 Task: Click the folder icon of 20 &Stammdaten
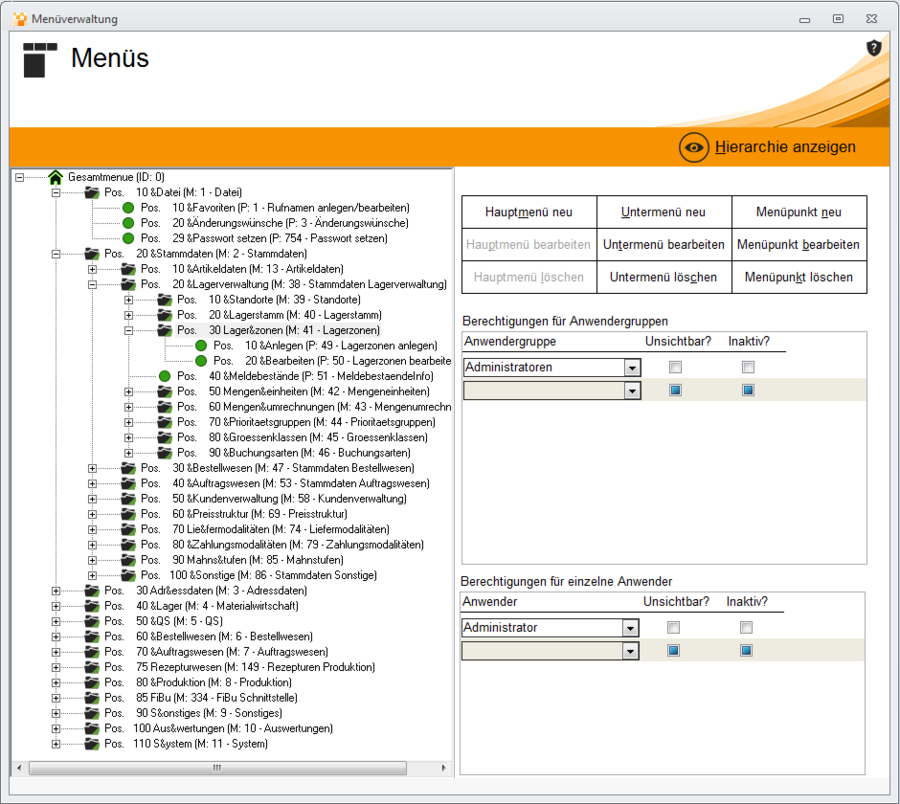92,254
